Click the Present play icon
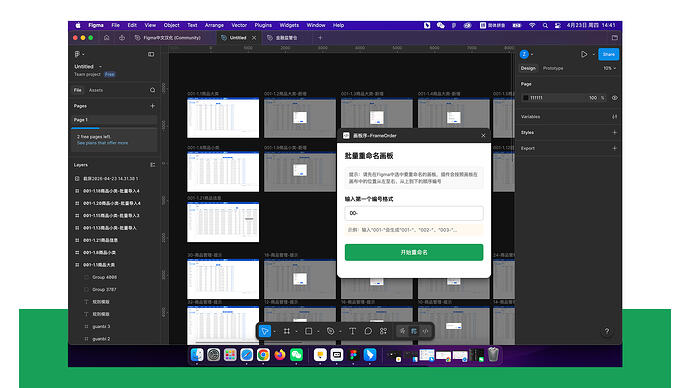This screenshot has height=388, width=690. click(x=584, y=55)
